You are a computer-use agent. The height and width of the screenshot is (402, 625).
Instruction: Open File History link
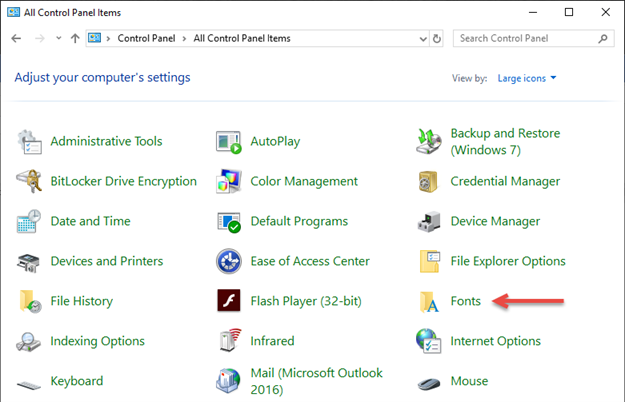82,301
